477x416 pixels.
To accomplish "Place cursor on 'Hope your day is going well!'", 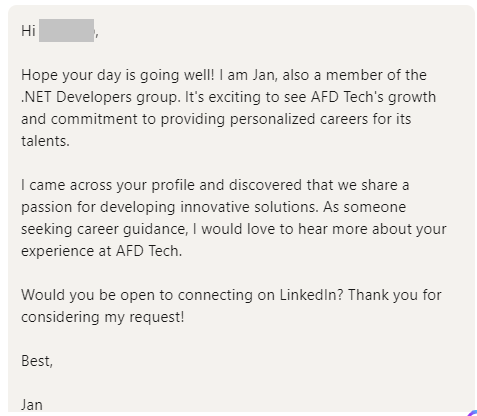I will [x=118, y=75].
